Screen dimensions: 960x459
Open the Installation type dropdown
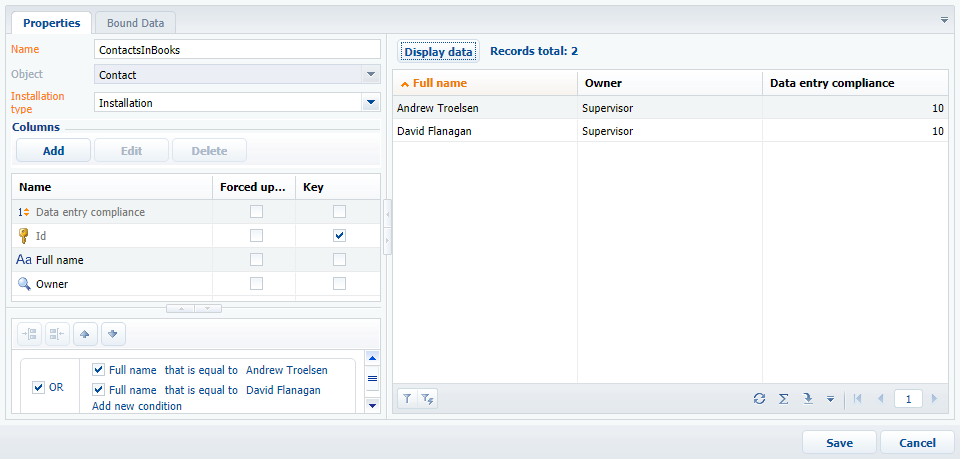click(370, 102)
